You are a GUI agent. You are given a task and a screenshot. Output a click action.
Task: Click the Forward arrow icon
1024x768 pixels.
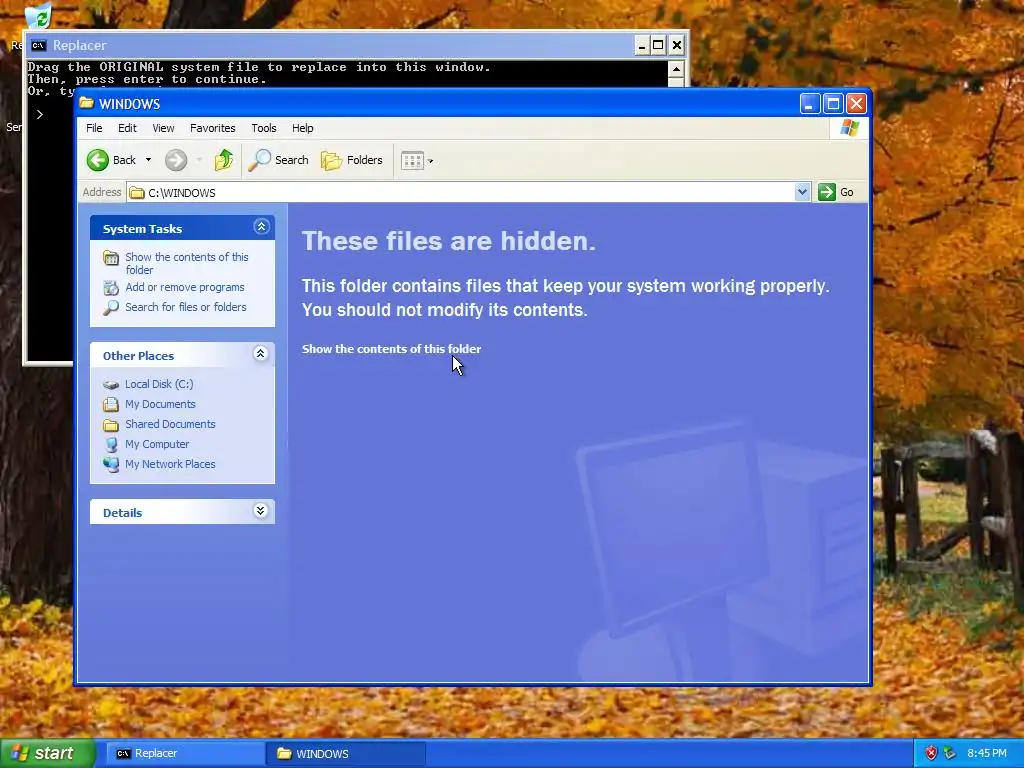pyautogui.click(x=176, y=160)
